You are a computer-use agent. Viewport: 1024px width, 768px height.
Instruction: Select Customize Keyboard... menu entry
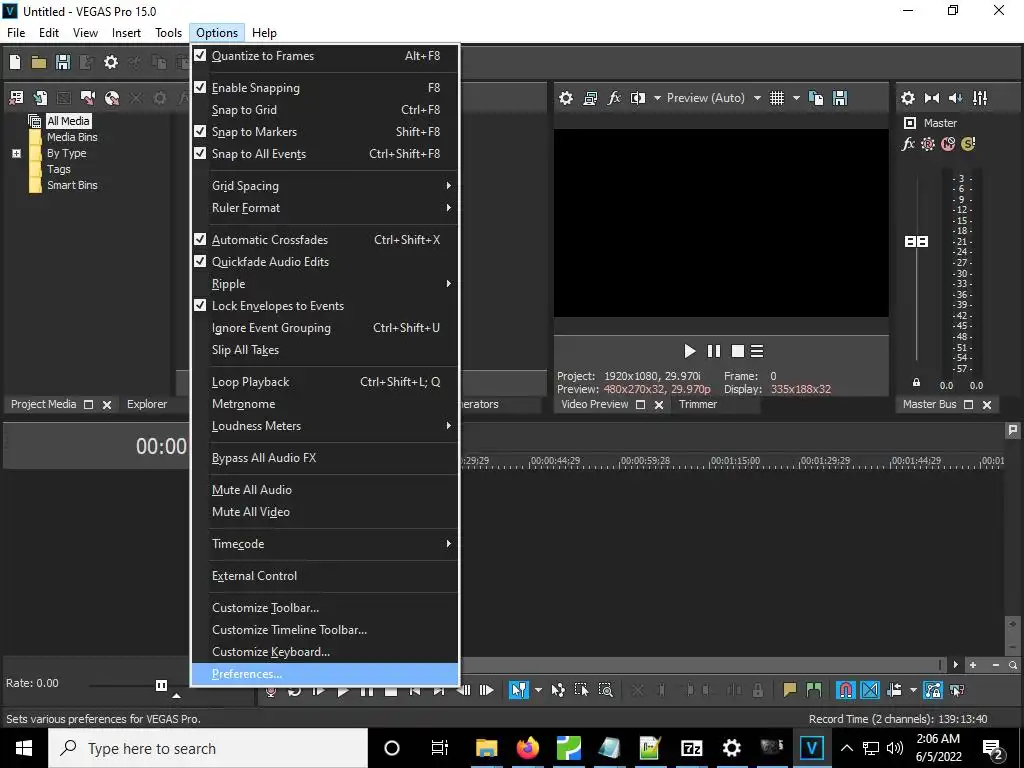(x=325, y=652)
